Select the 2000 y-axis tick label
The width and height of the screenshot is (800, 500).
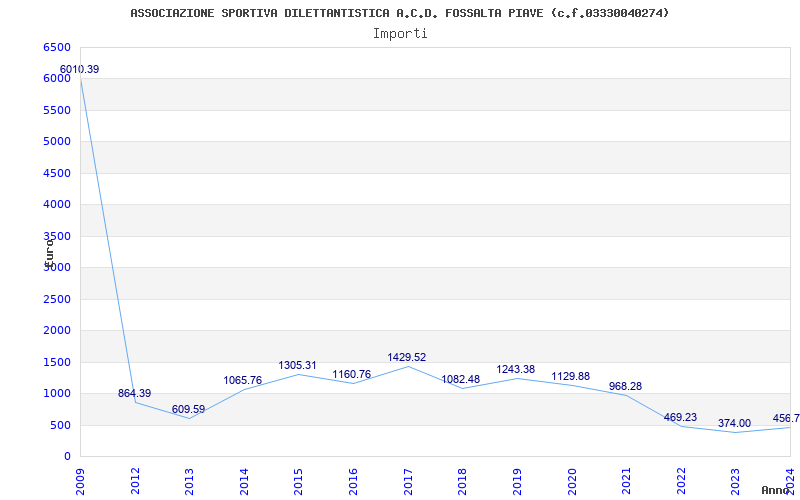point(56,331)
